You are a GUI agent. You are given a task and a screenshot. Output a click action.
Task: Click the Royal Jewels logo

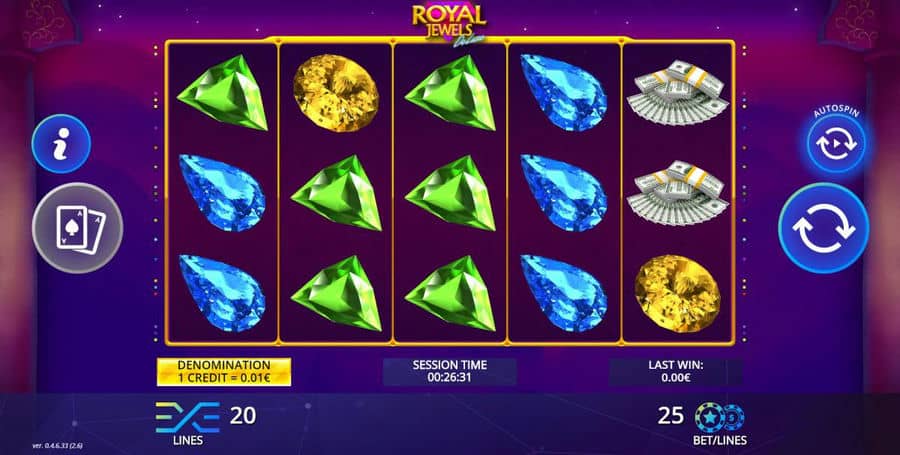(449, 24)
